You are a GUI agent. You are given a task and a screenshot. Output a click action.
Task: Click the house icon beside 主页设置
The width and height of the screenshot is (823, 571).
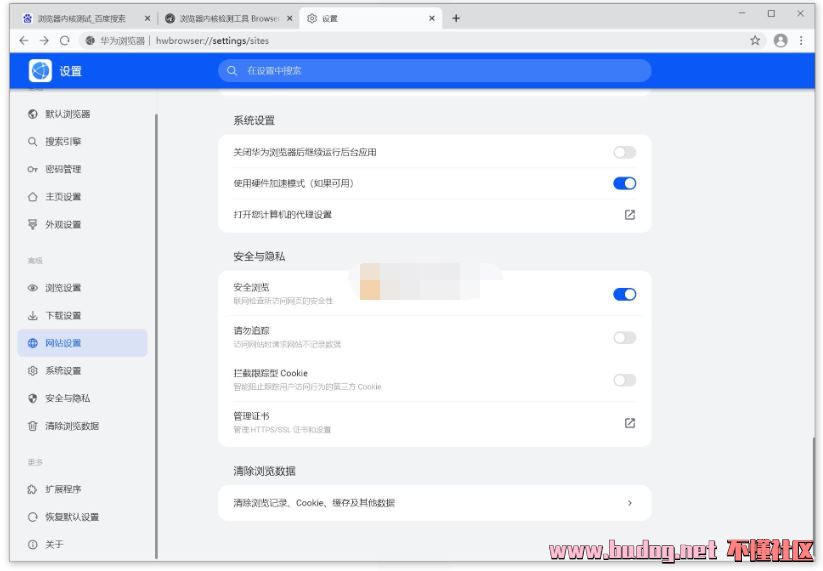pyautogui.click(x=33, y=197)
